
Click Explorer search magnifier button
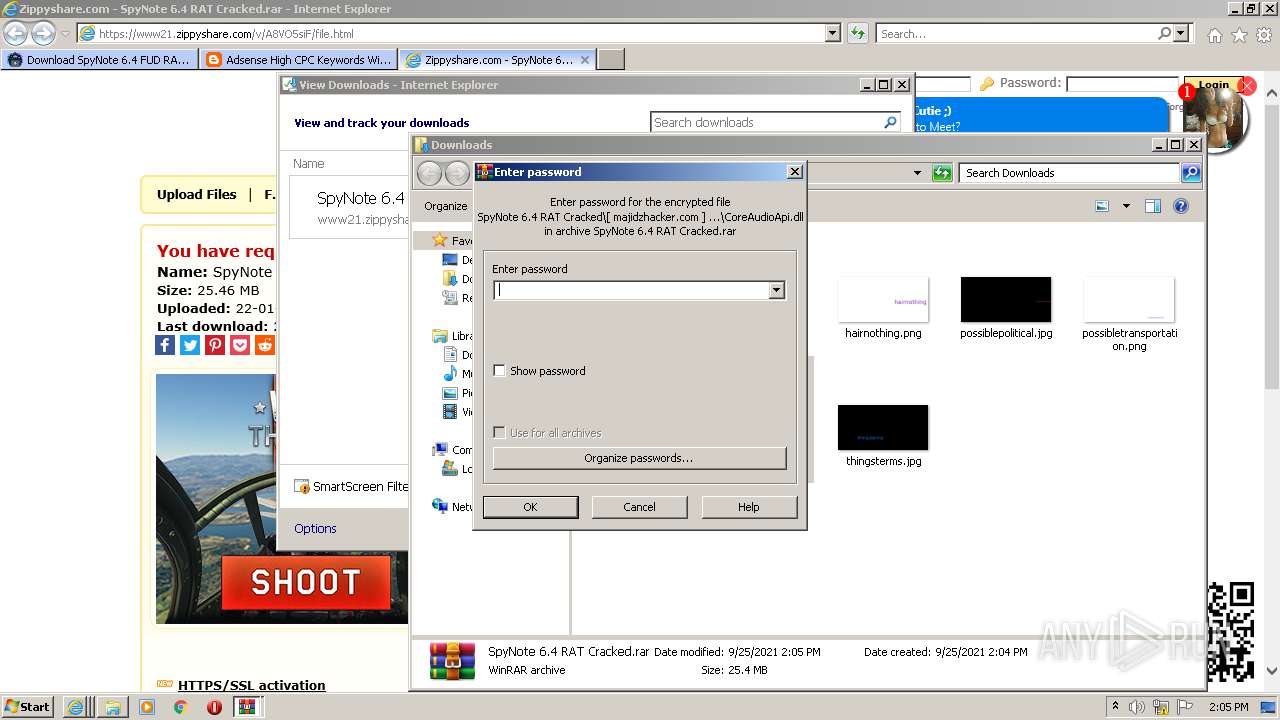(1190, 173)
